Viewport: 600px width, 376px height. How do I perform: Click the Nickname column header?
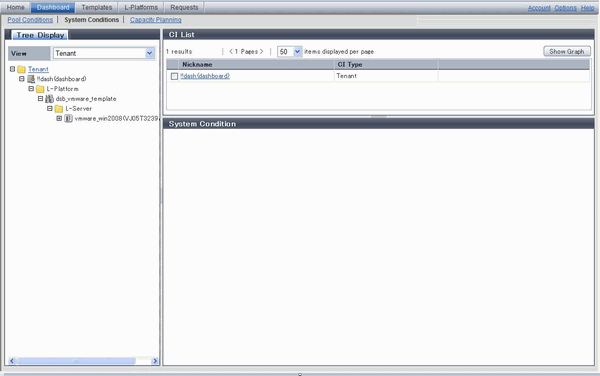[x=256, y=65]
